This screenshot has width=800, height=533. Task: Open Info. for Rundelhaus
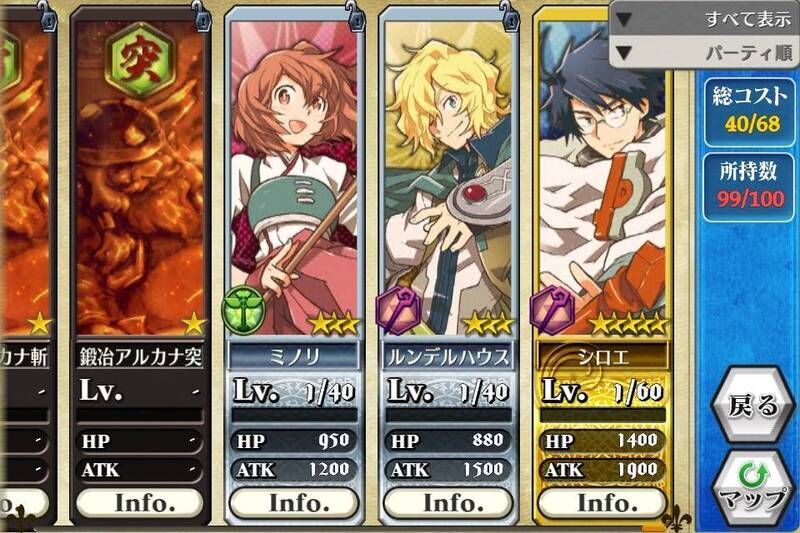coord(449,503)
